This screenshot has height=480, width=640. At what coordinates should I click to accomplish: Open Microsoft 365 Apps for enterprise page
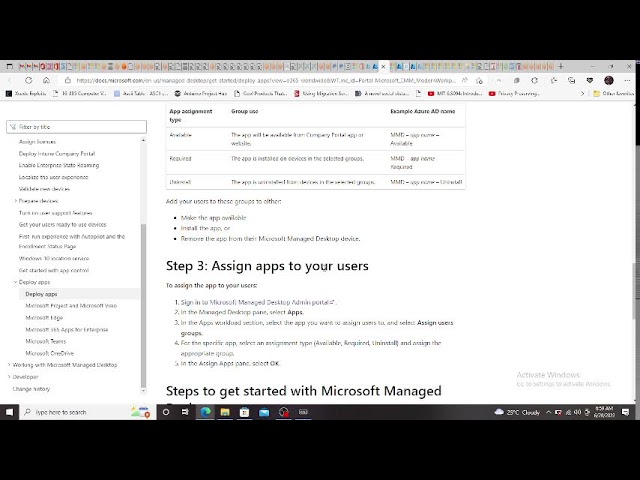[67, 329]
